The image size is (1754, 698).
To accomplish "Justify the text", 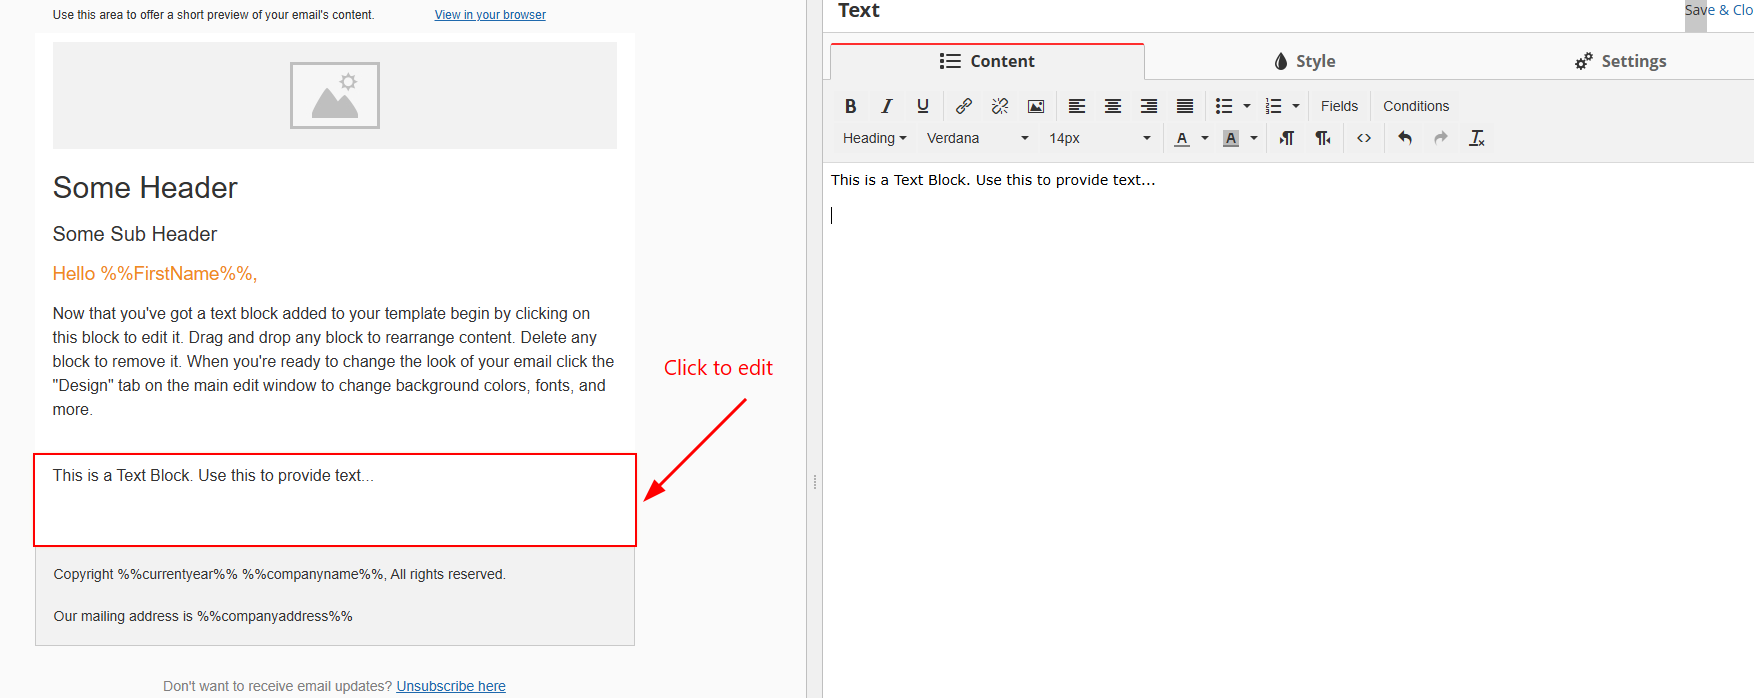I will pyautogui.click(x=1185, y=106).
